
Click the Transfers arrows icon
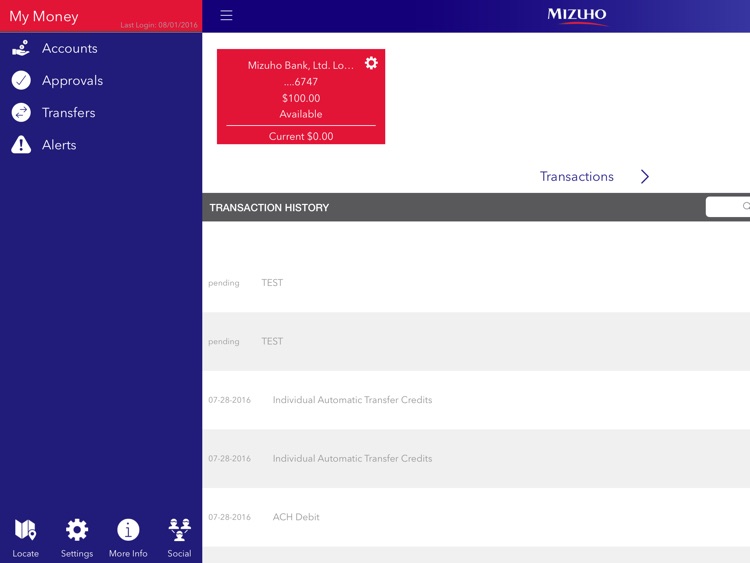click(x=21, y=112)
